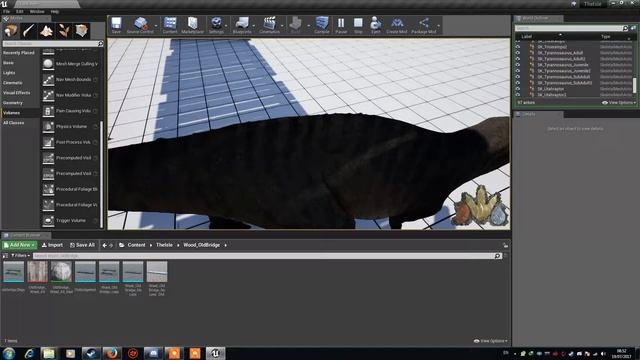Open the Build options dropdown arrow
This screenshot has height=360, width=640.
click(x=308, y=26)
